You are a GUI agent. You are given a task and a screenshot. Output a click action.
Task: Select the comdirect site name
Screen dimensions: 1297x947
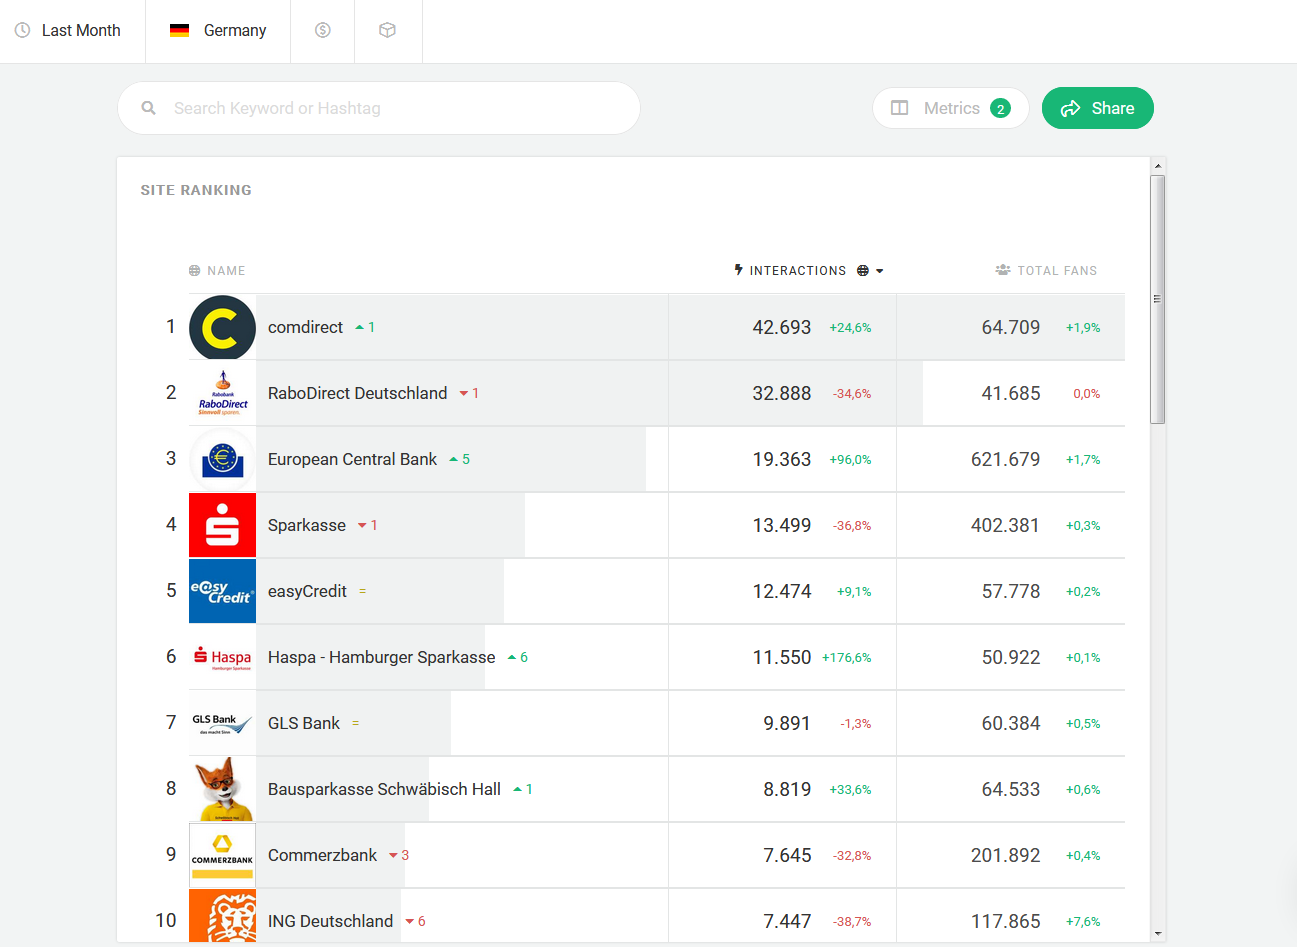click(x=305, y=327)
